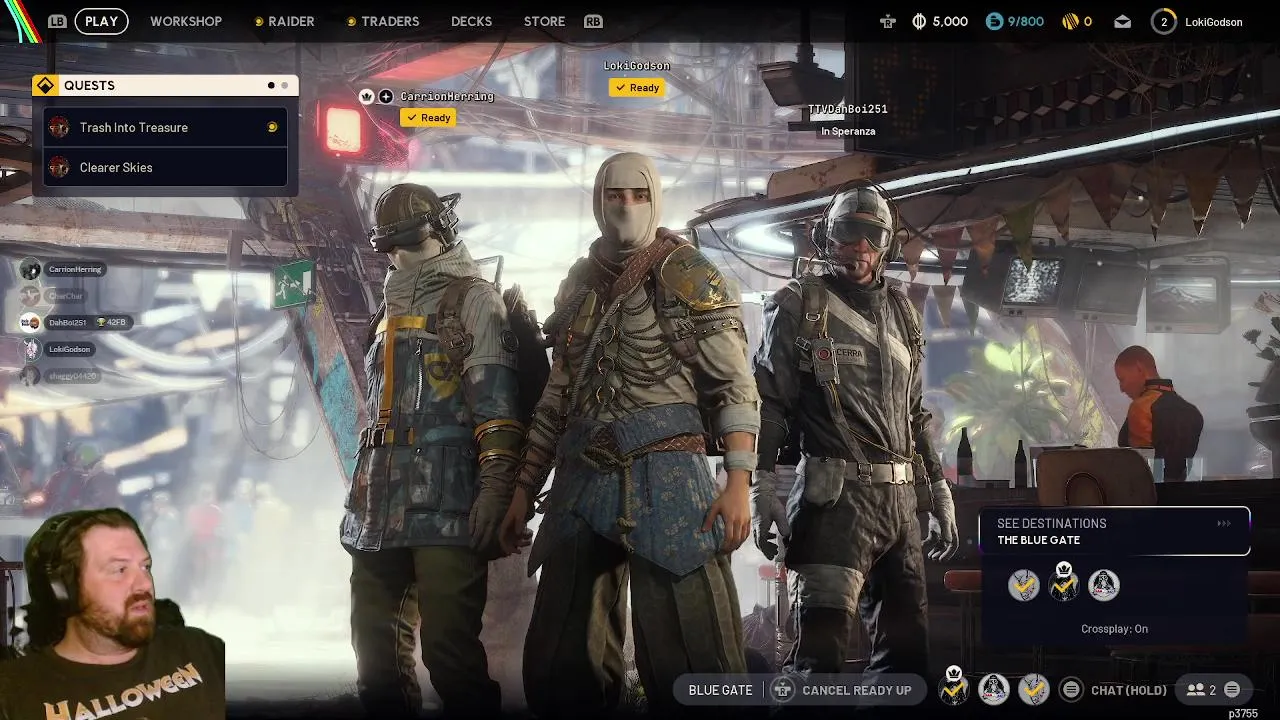Switch to the WORKSHOP tab
The width and height of the screenshot is (1280, 720).
click(186, 21)
